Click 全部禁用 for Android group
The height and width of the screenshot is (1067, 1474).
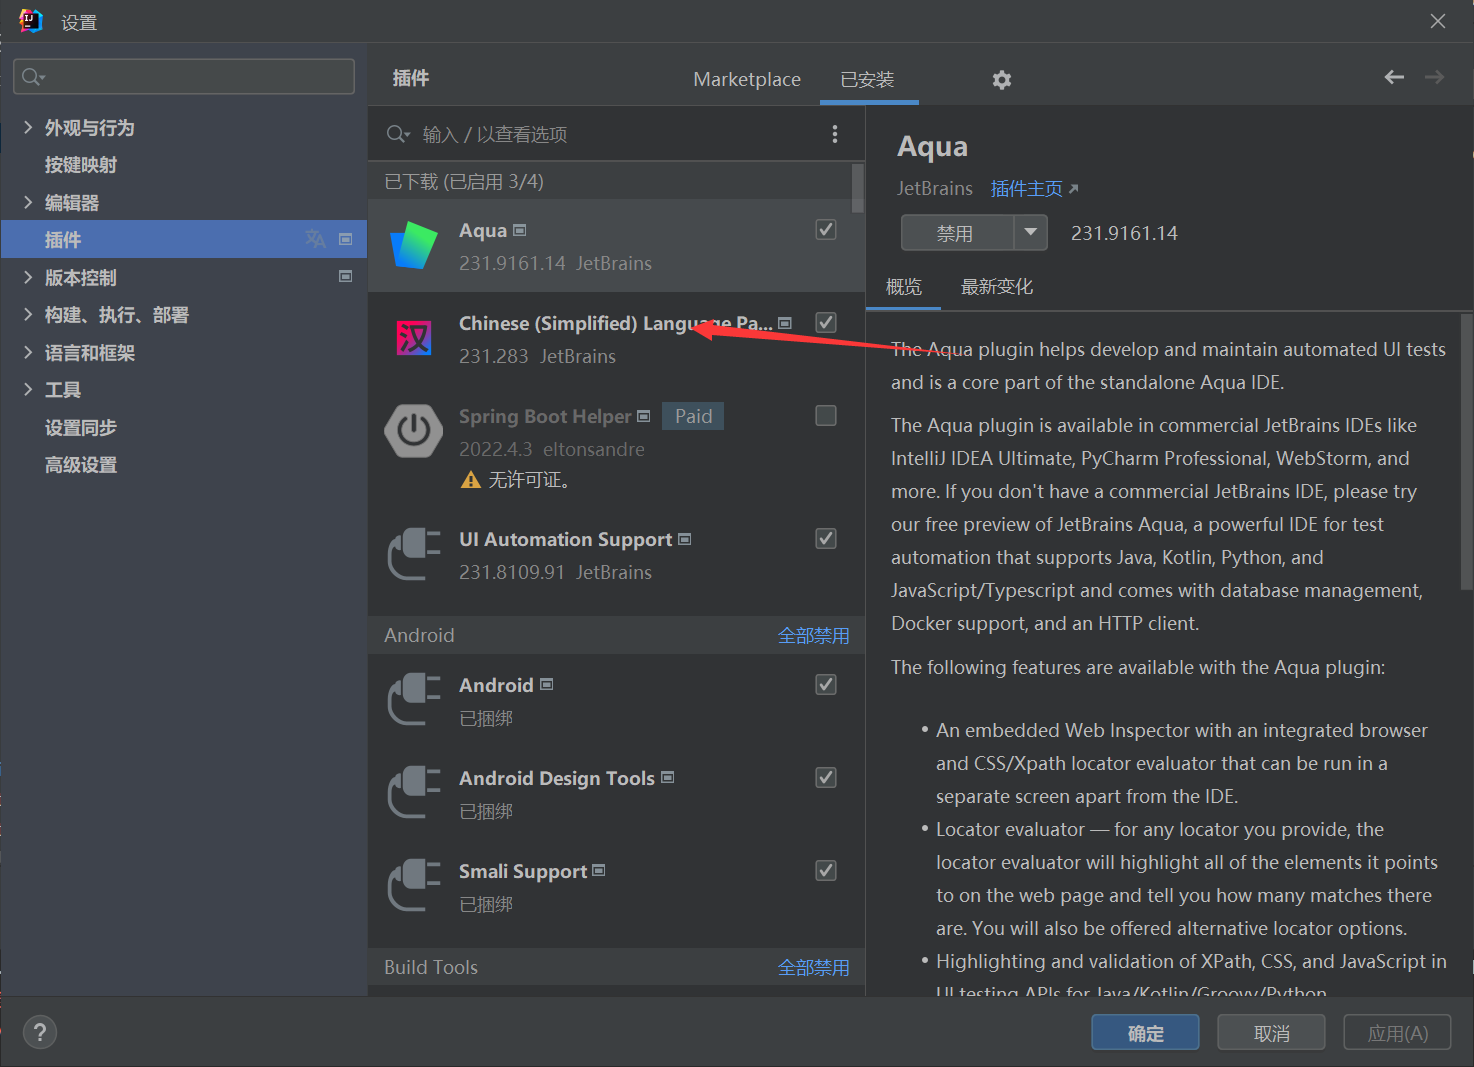coord(813,635)
